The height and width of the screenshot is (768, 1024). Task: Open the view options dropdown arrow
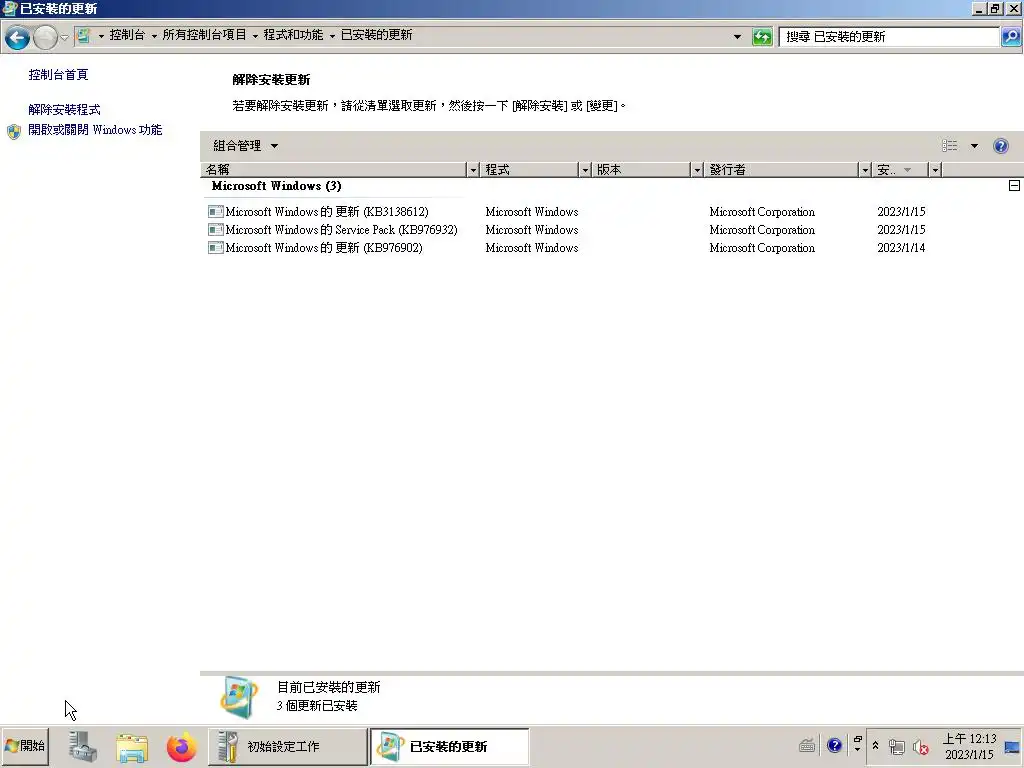[974, 146]
